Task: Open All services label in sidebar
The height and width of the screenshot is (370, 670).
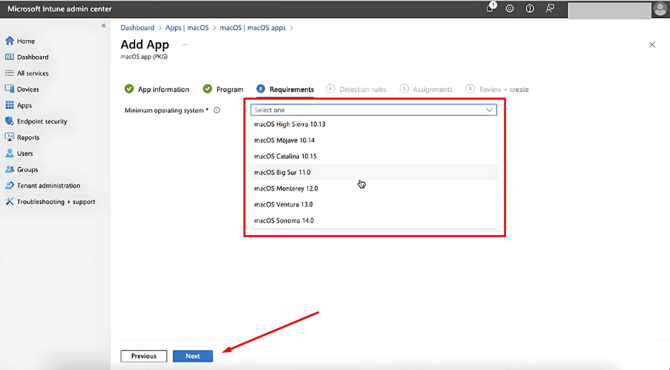Action: [x=33, y=73]
